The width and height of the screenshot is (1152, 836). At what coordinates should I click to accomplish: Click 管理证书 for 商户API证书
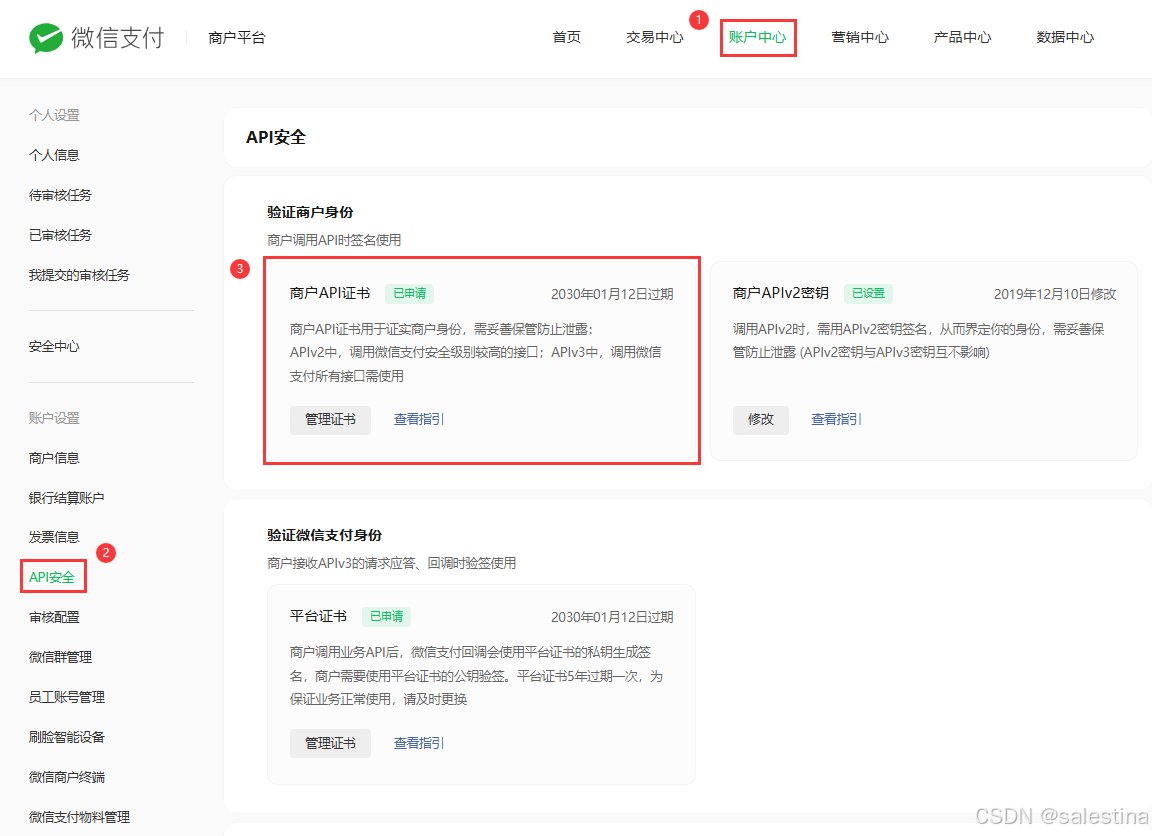pyautogui.click(x=330, y=419)
